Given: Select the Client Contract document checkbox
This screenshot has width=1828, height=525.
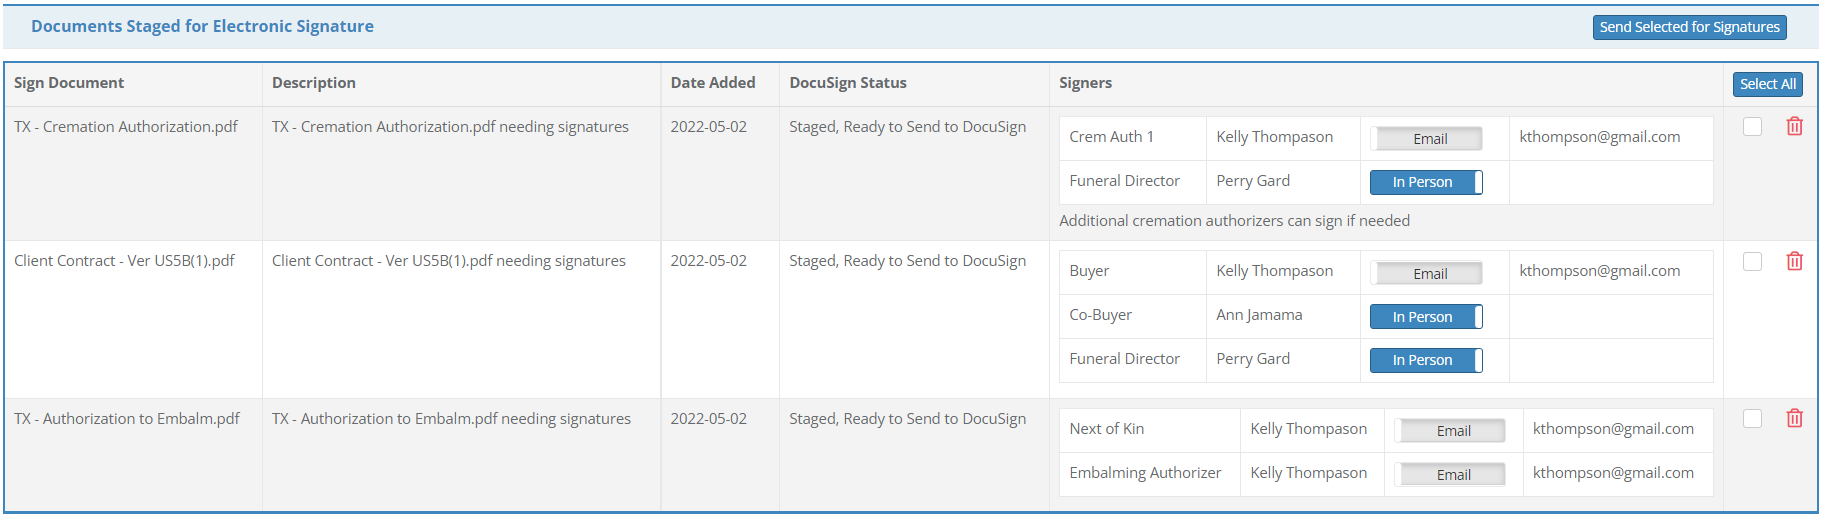Looking at the screenshot, I should click(x=1752, y=261).
